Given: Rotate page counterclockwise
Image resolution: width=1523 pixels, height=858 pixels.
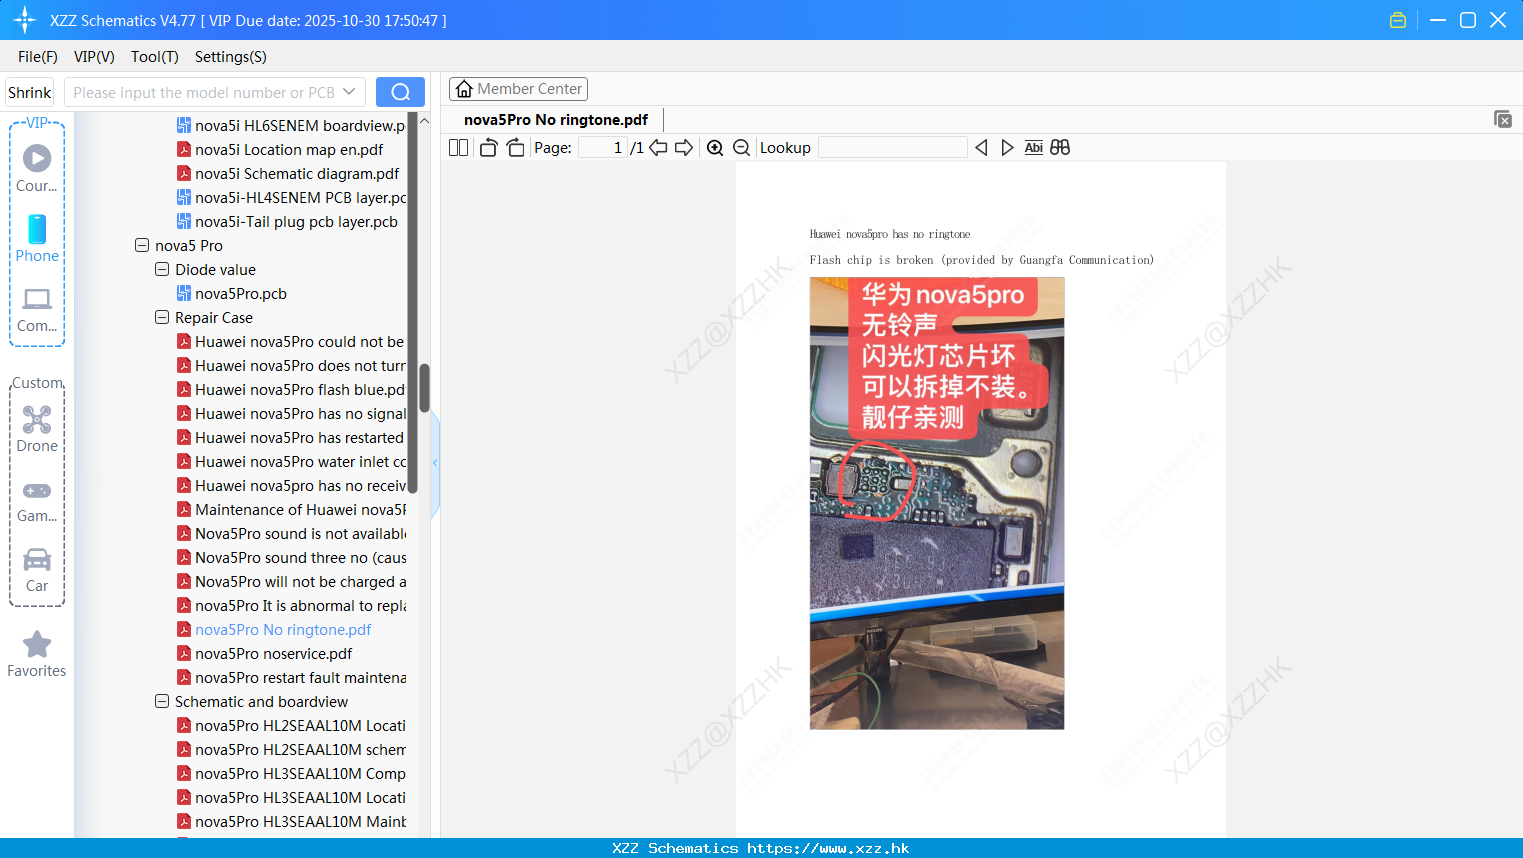Looking at the screenshot, I should (488, 148).
